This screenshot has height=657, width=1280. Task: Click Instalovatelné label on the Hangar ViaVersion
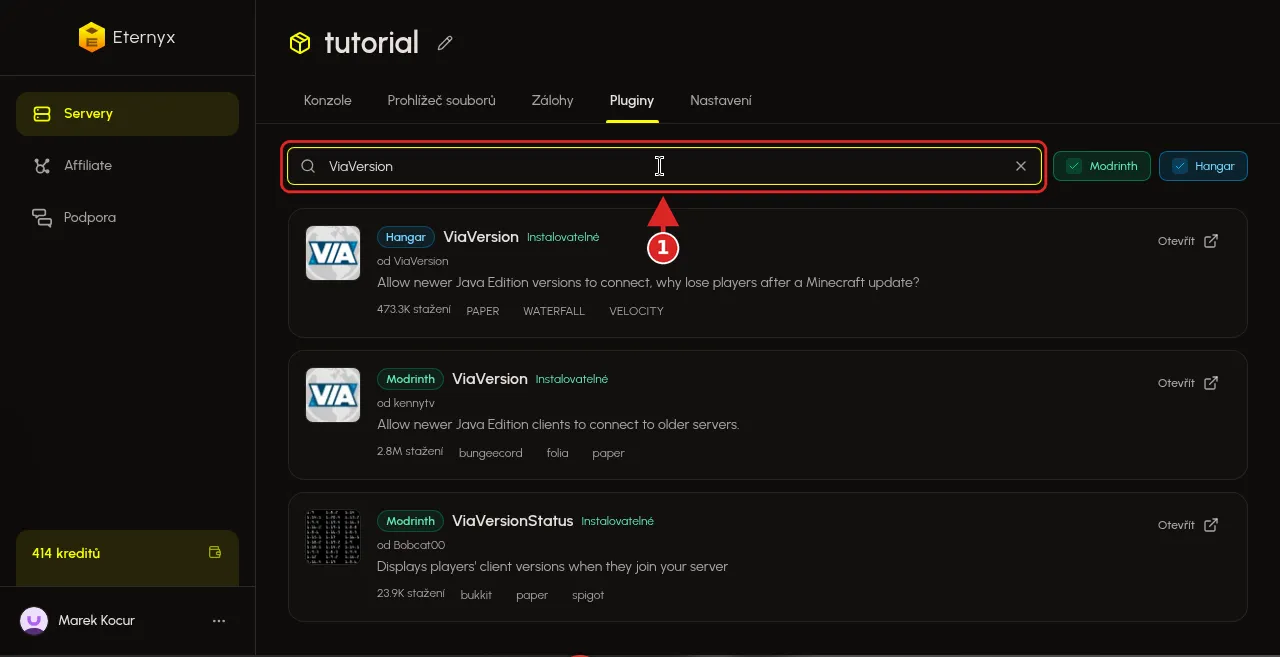pyautogui.click(x=563, y=238)
